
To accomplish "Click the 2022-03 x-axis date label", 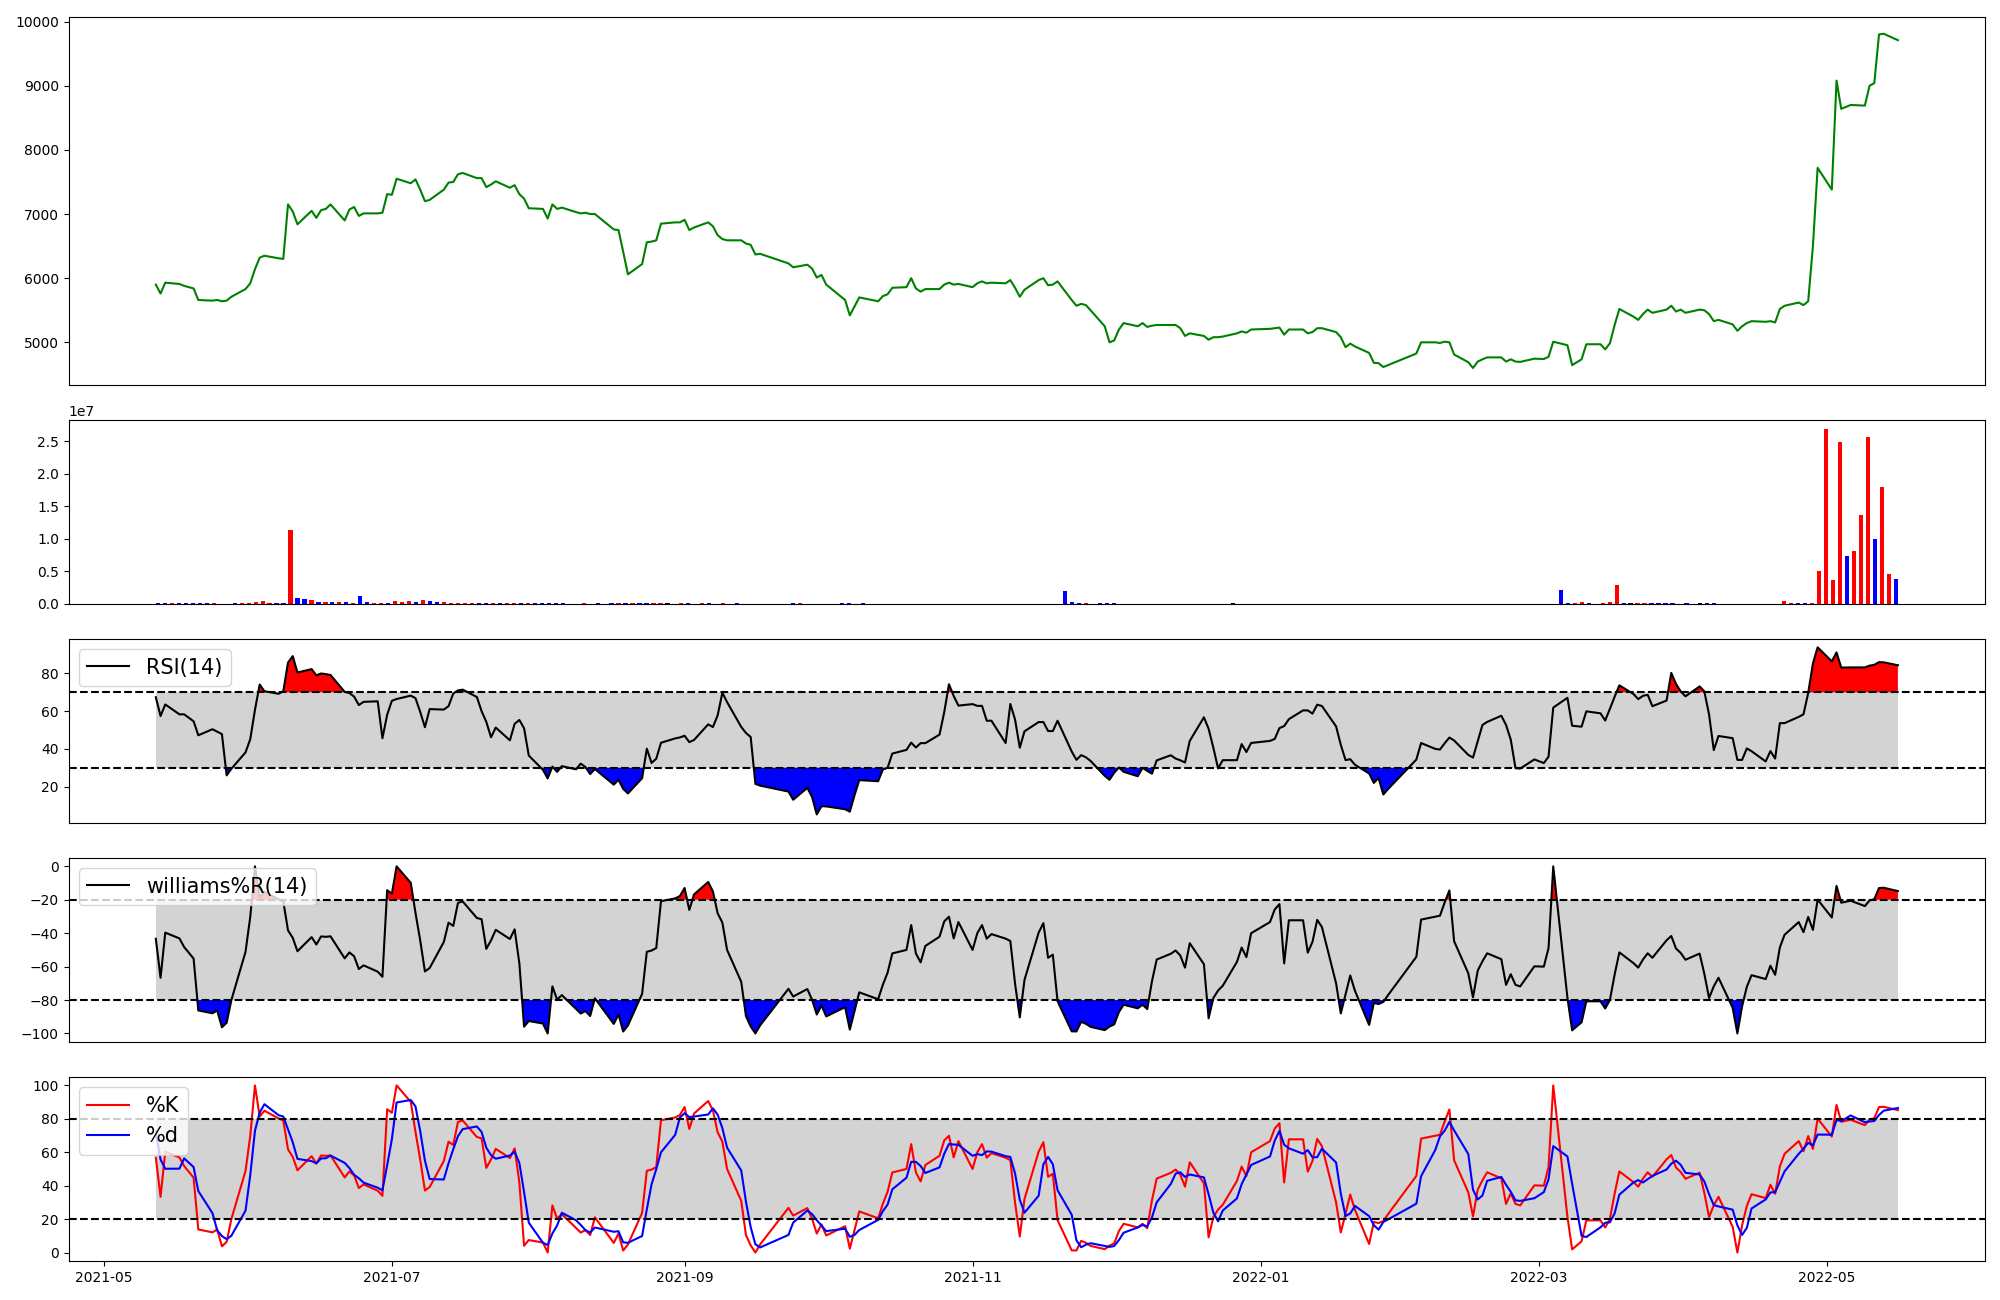I will point(1539,1277).
